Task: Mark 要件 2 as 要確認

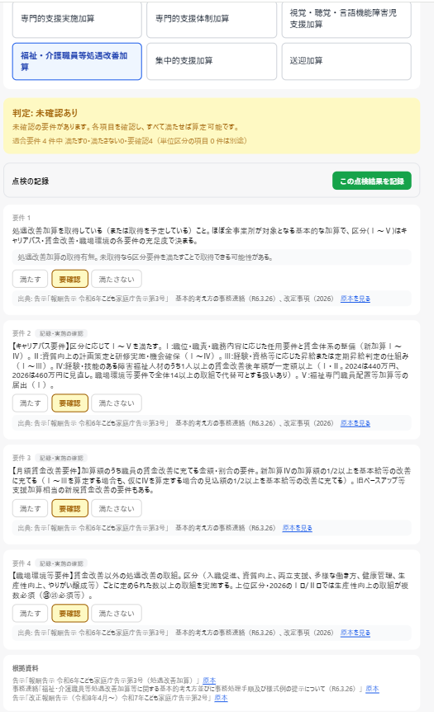Action: tap(70, 403)
